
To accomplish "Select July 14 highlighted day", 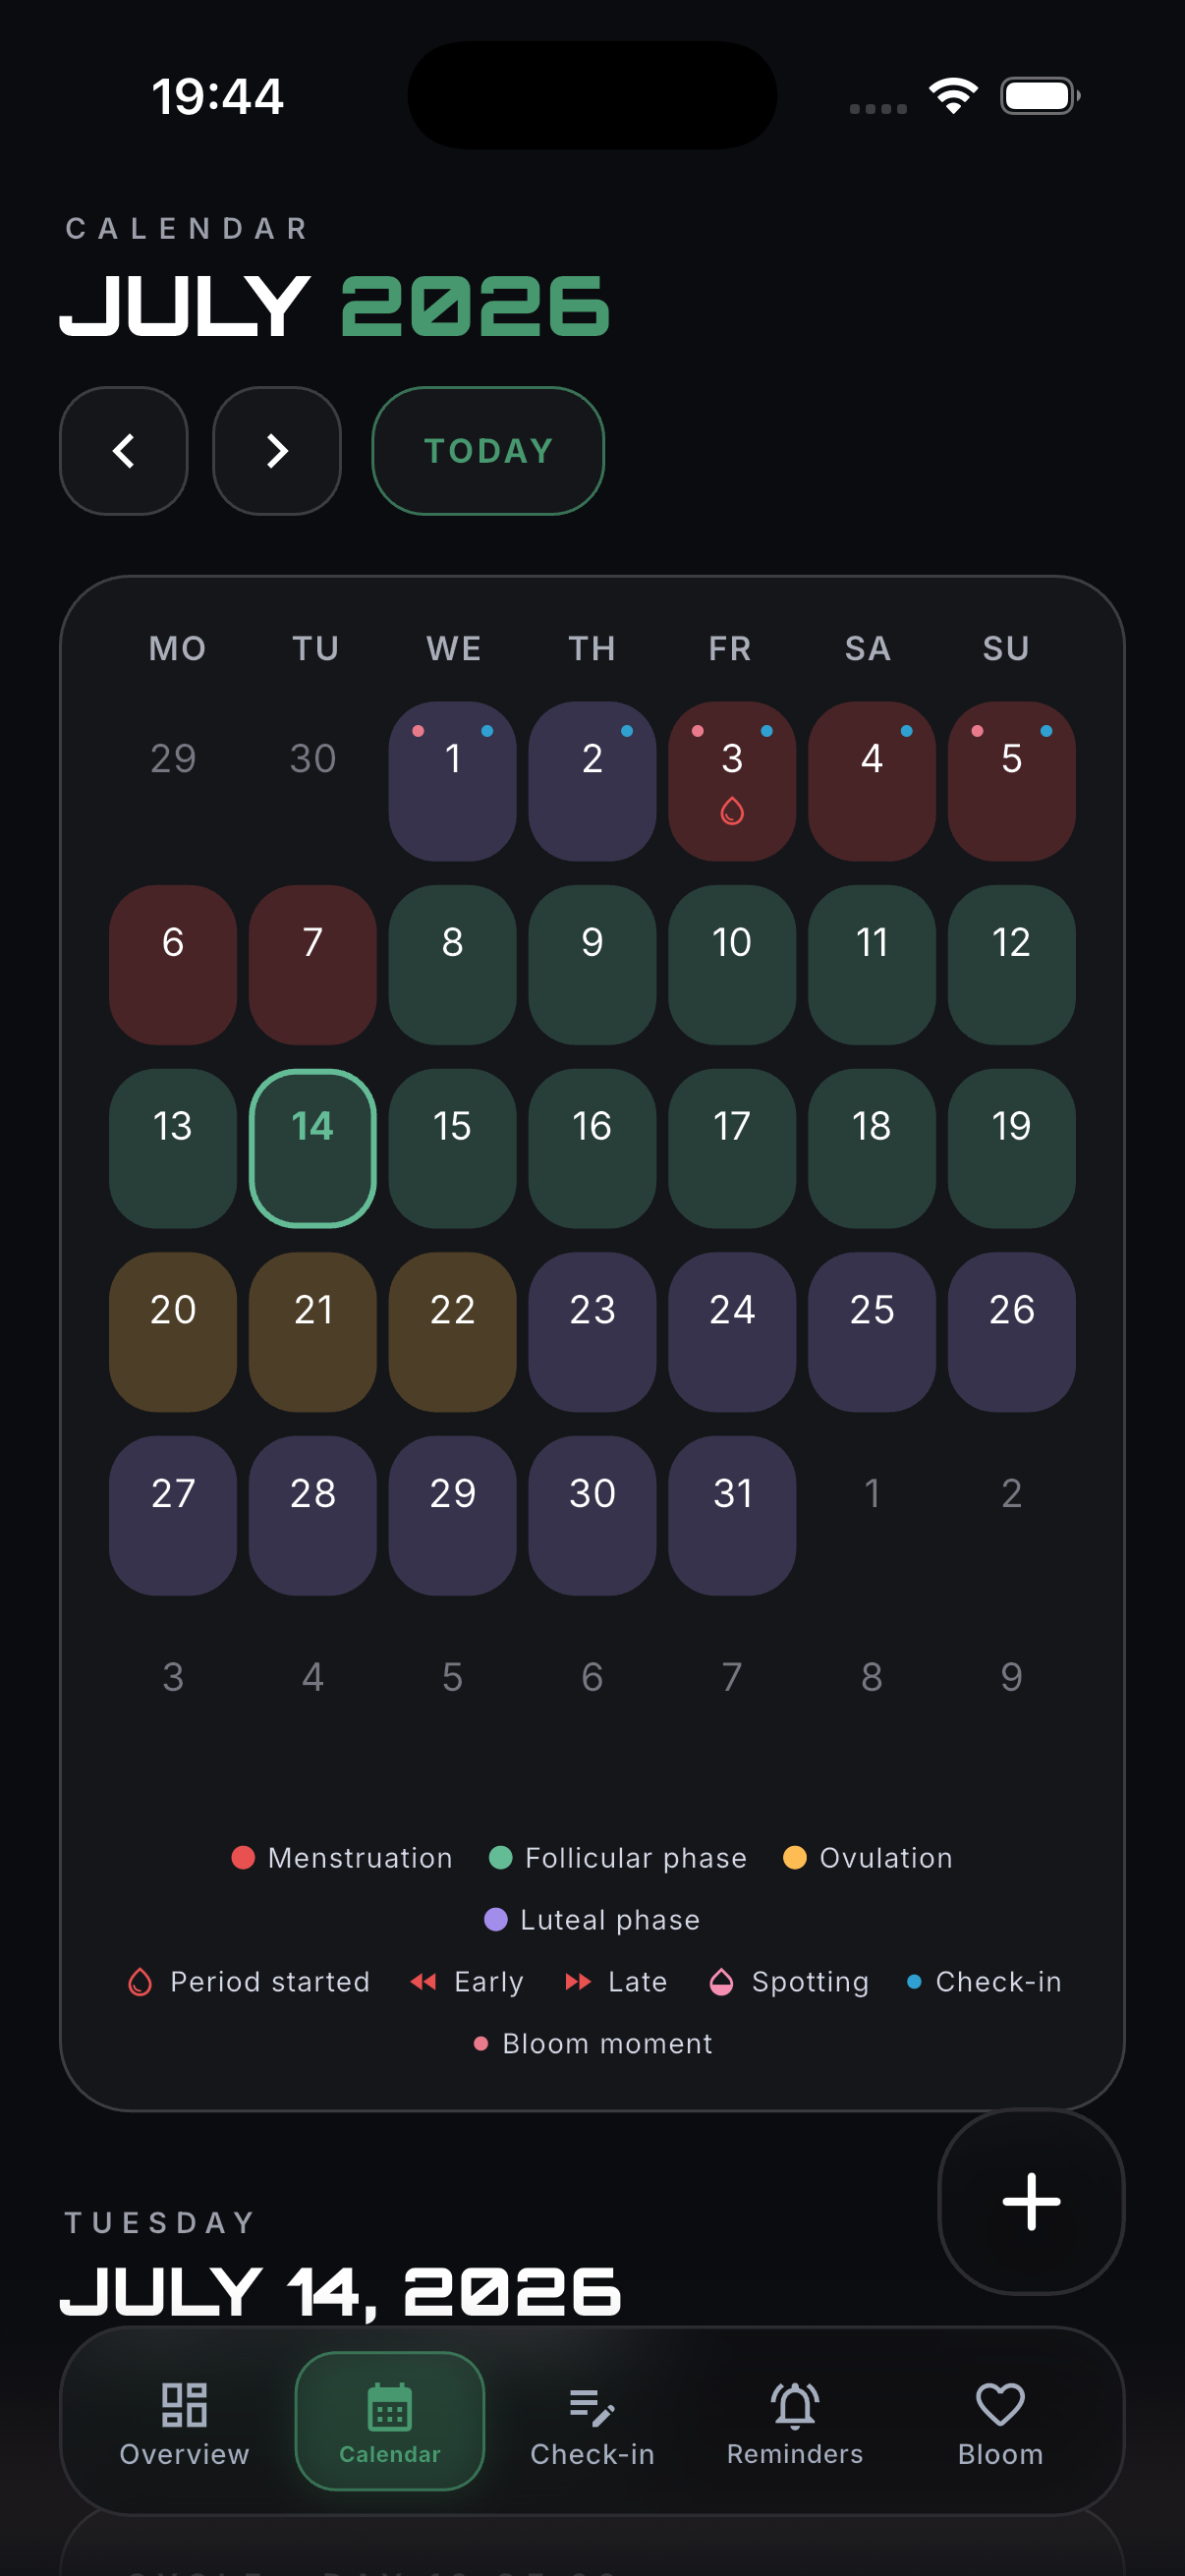I will coord(313,1148).
